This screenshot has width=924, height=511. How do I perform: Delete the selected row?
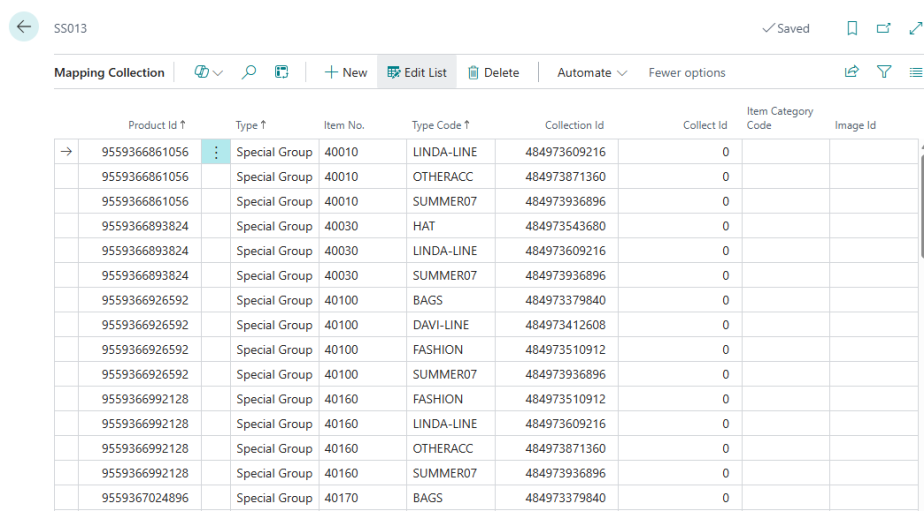pos(493,72)
